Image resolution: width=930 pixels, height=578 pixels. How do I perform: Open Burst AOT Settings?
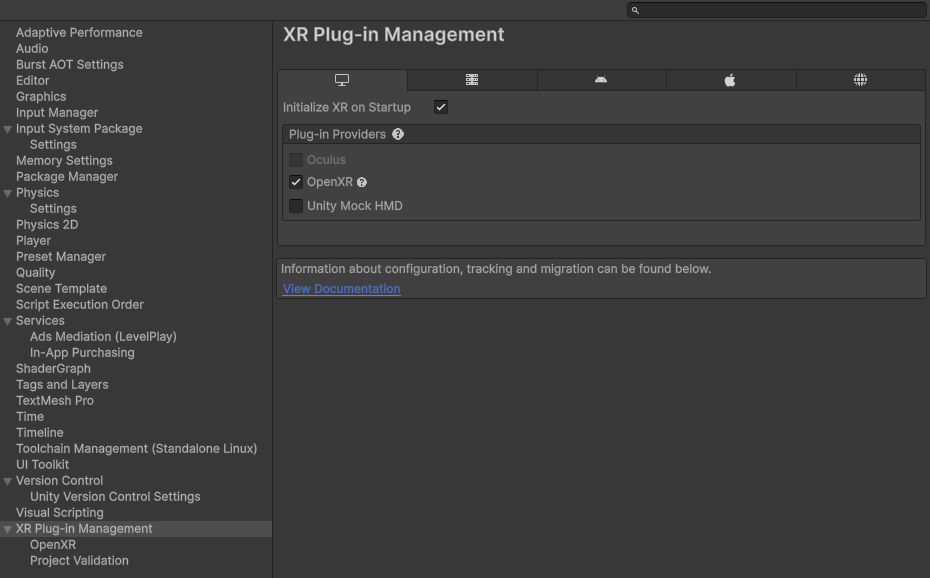tap(69, 65)
